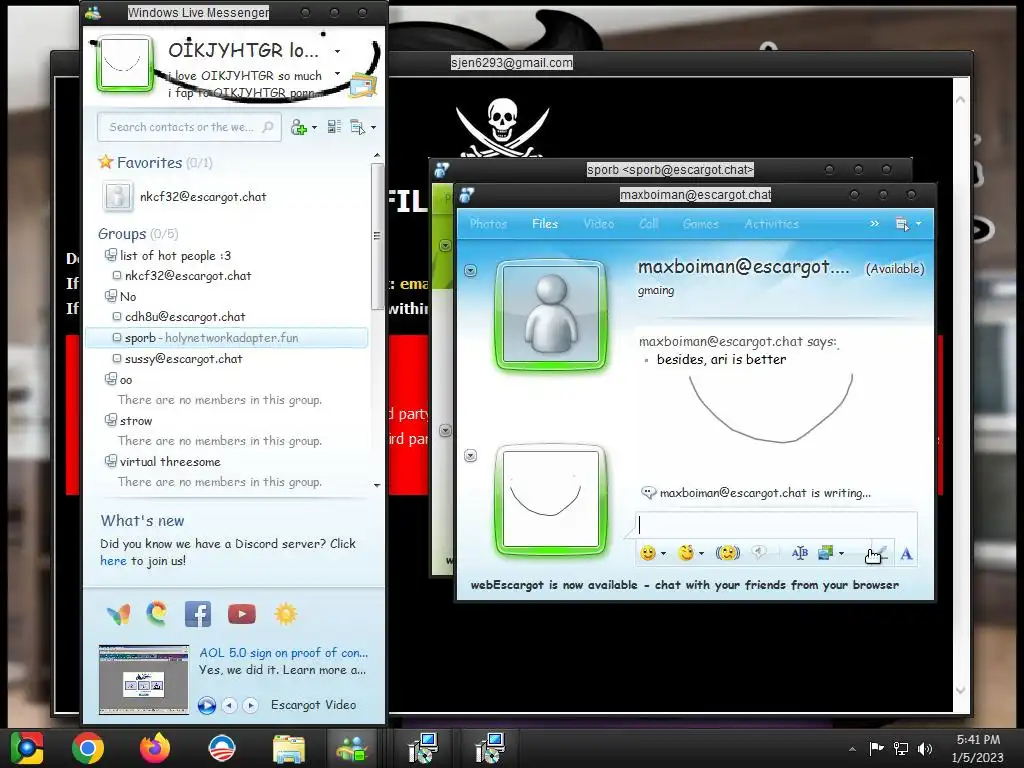Select cdh8u@escargot.chat contact
This screenshot has height=768, width=1024.
point(185,317)
